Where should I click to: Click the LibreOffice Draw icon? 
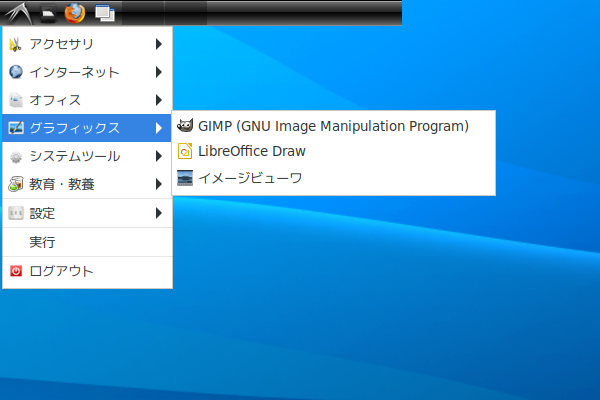pos(185,151)
